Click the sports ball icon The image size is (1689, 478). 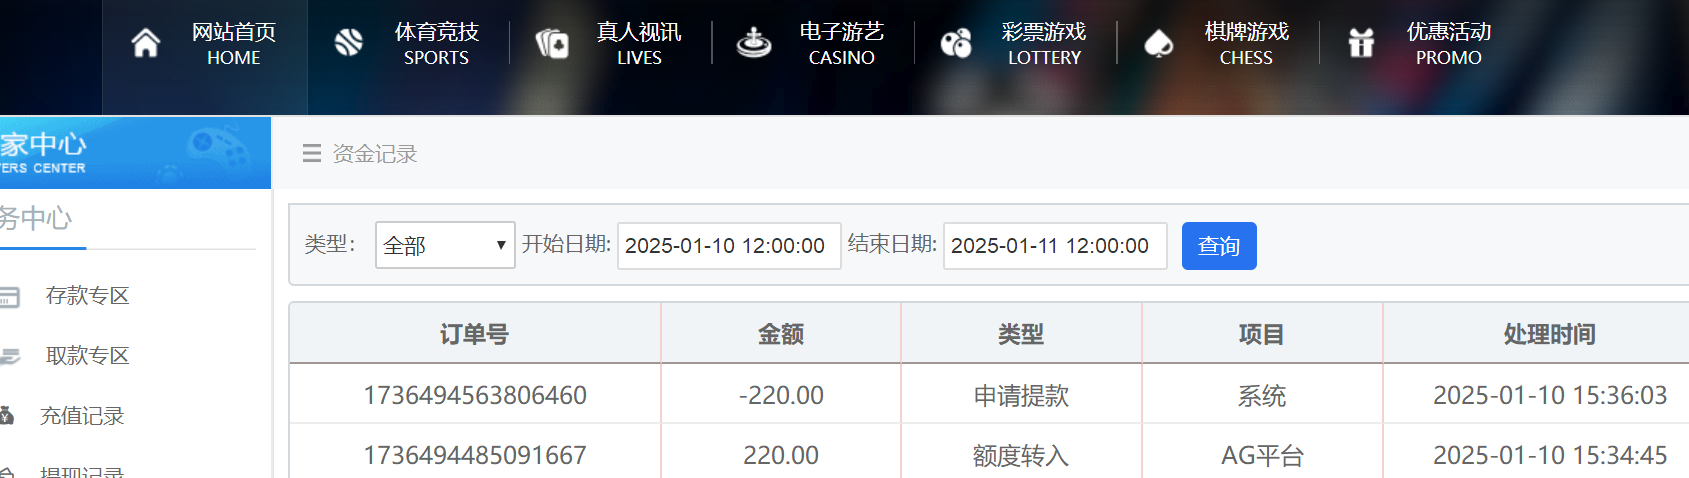(x=349, y=43)
